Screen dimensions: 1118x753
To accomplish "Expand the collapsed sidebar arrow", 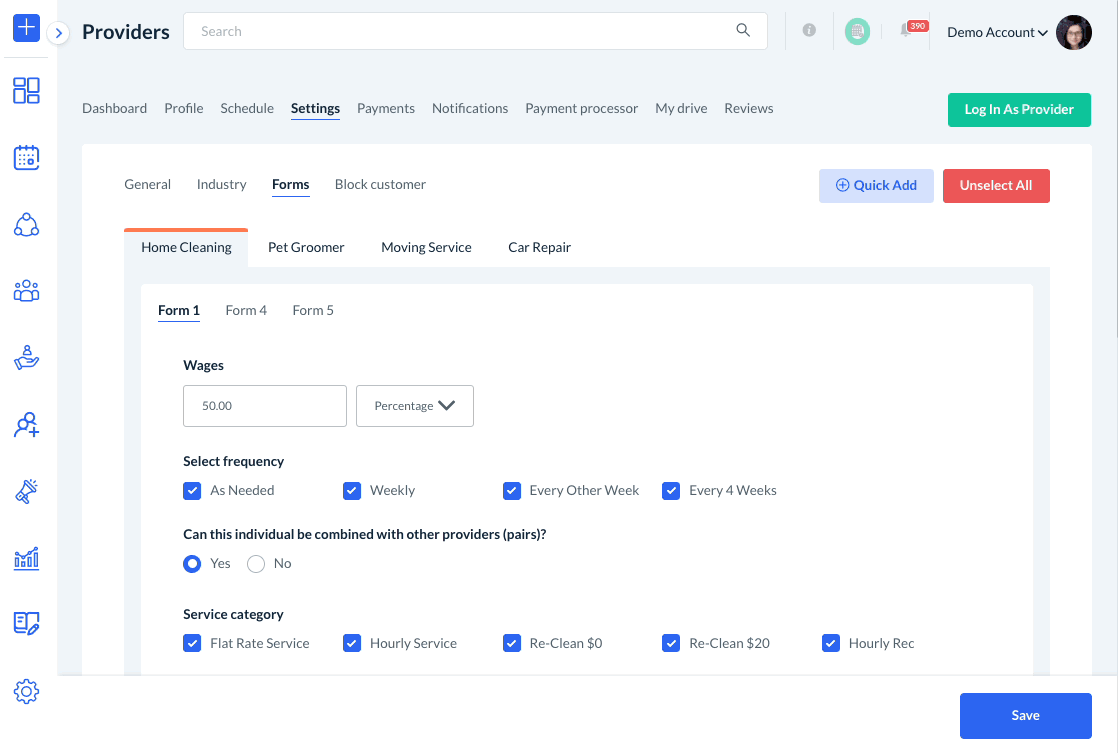I will [x=59, y=33].
